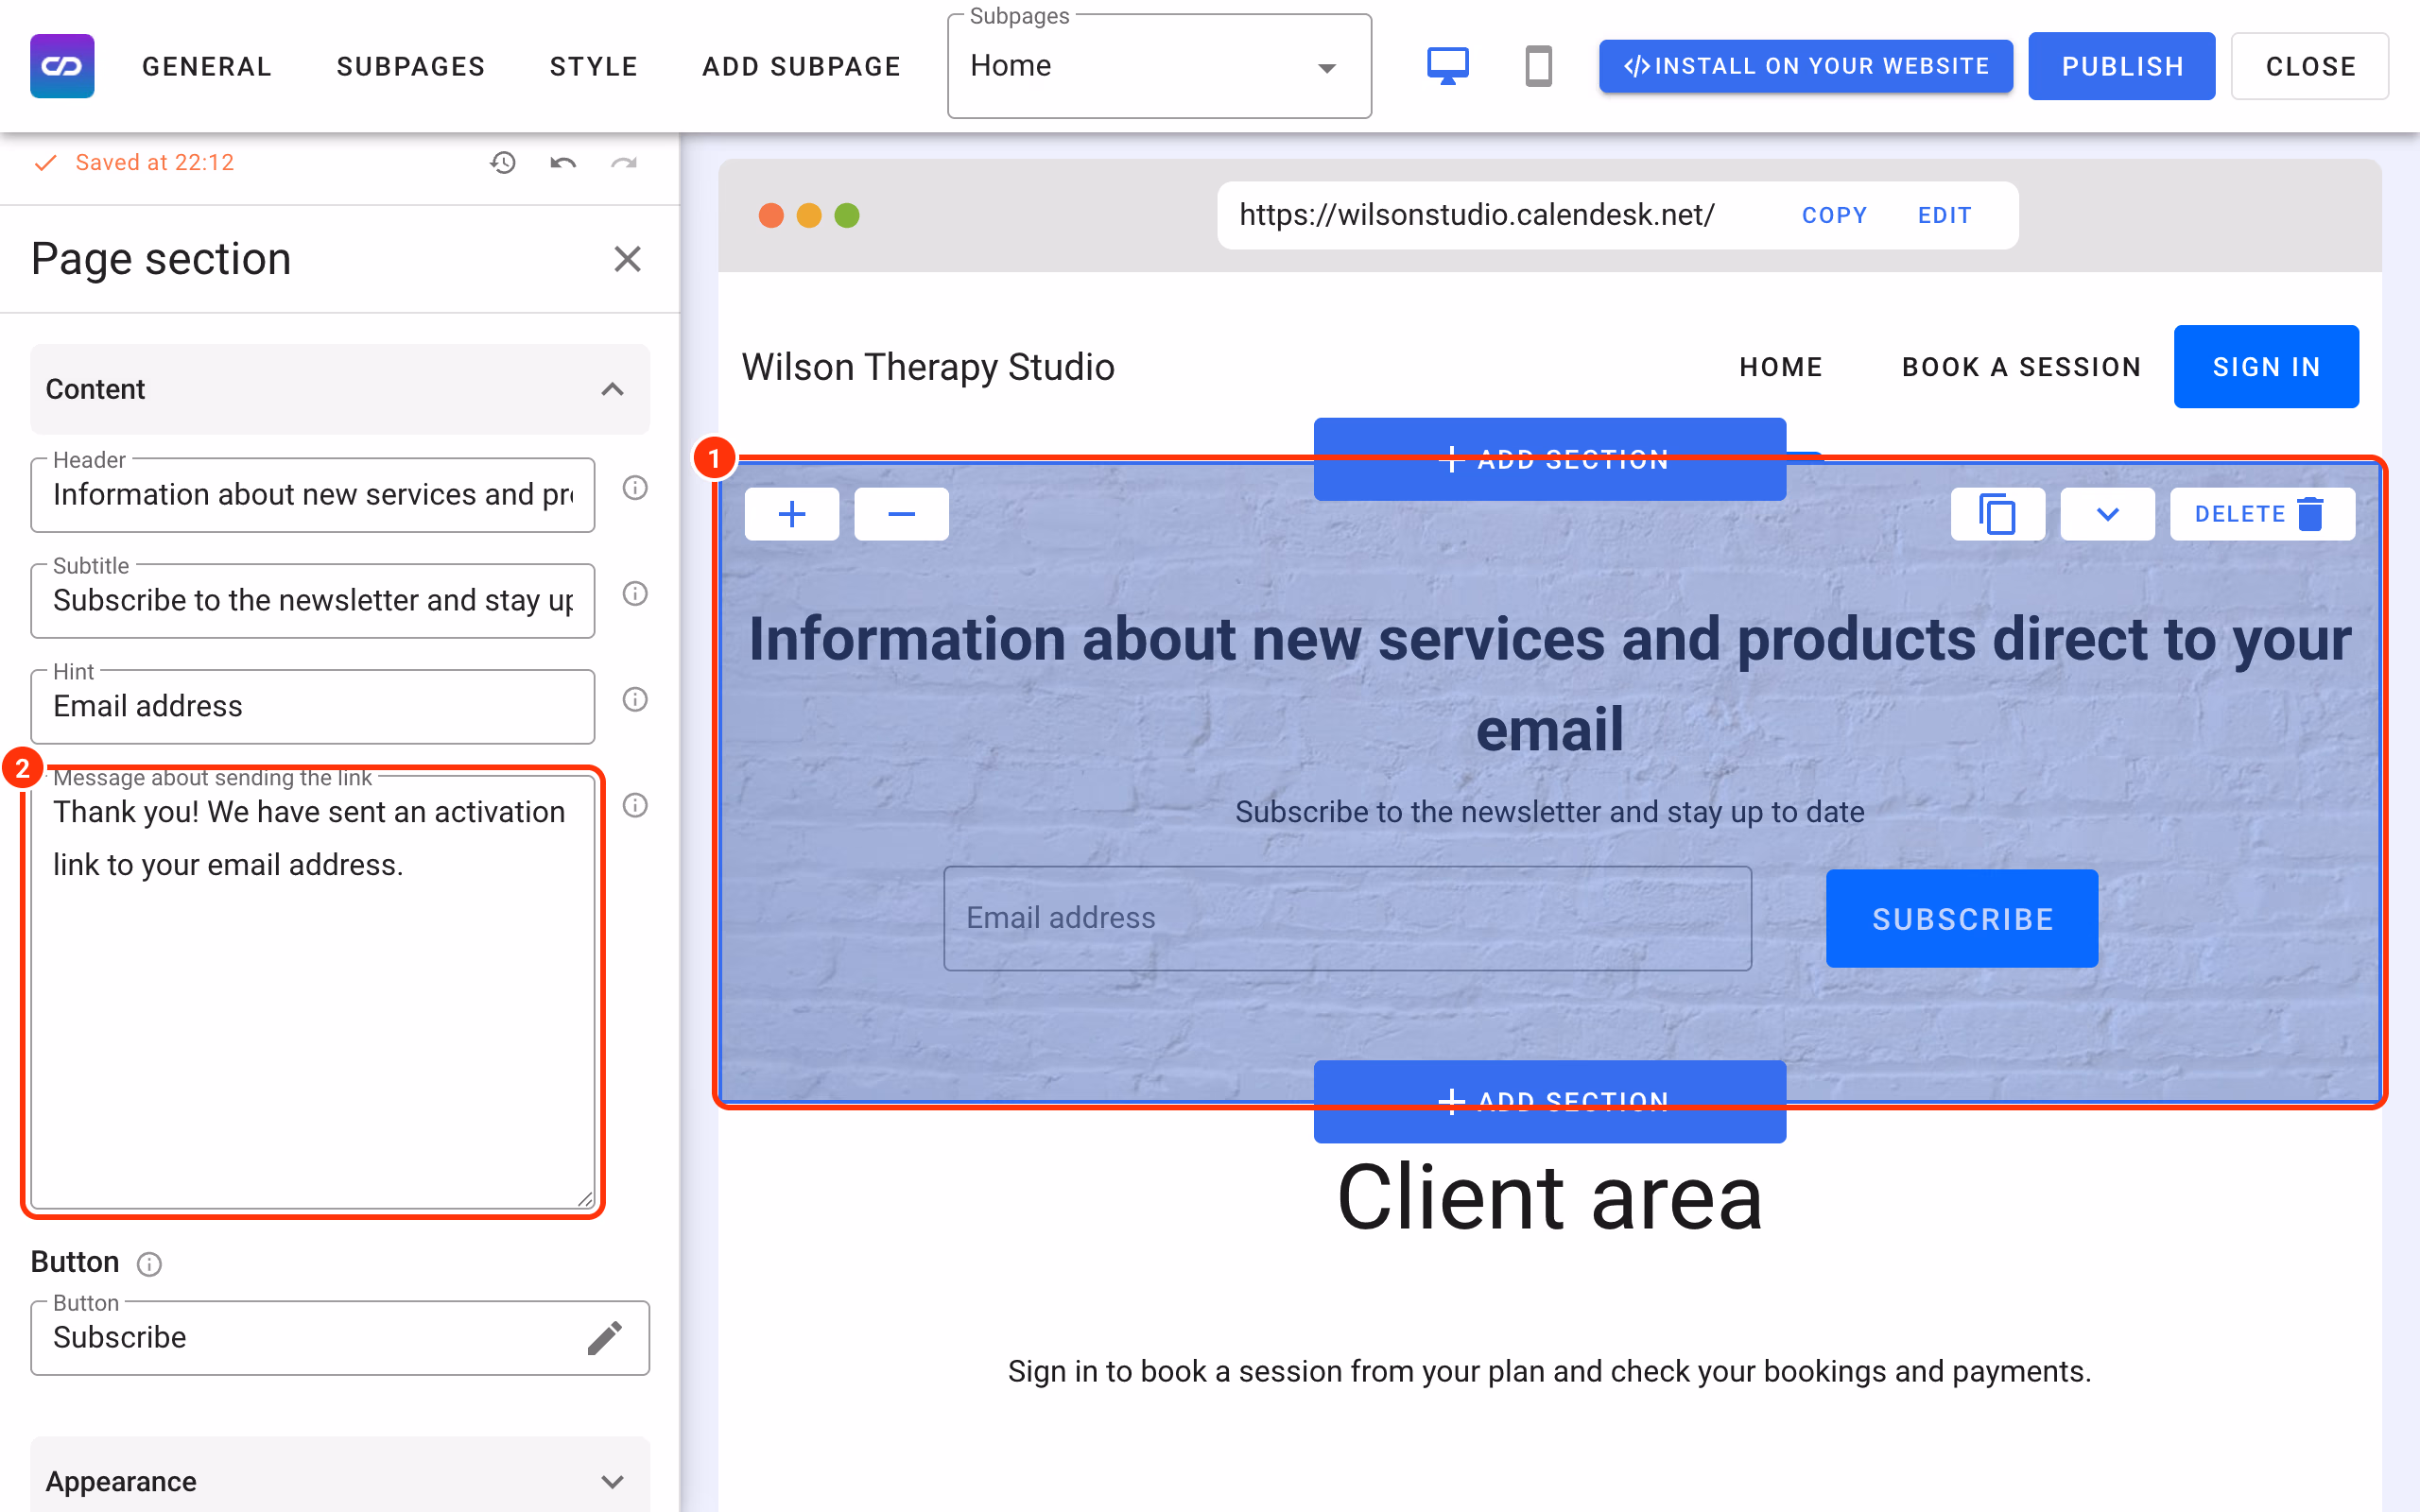Open the Subpages menu

click(x=411, y=66)
